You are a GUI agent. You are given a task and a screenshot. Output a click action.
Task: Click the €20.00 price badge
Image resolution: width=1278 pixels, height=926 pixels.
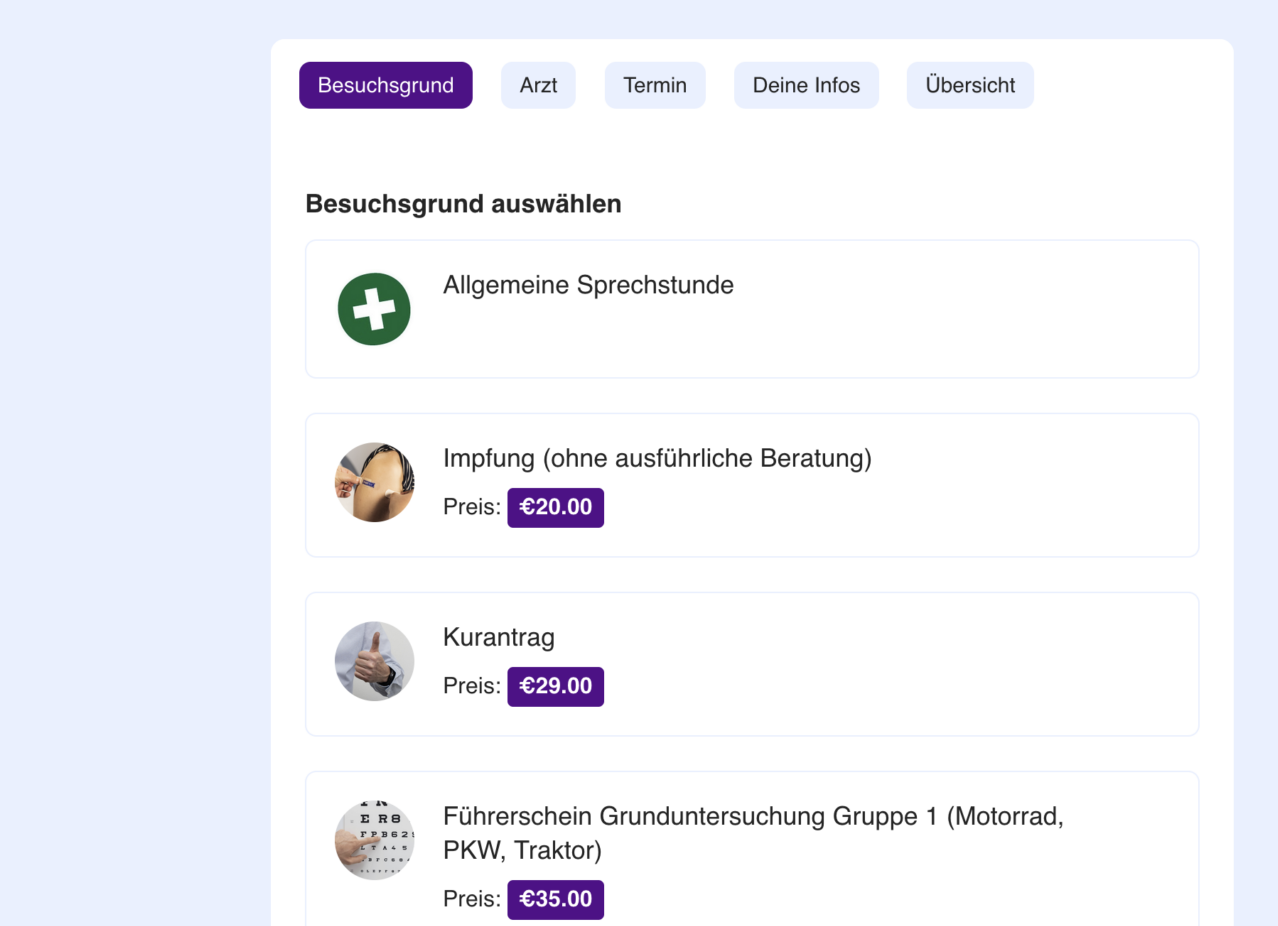[x=555, y=507]
